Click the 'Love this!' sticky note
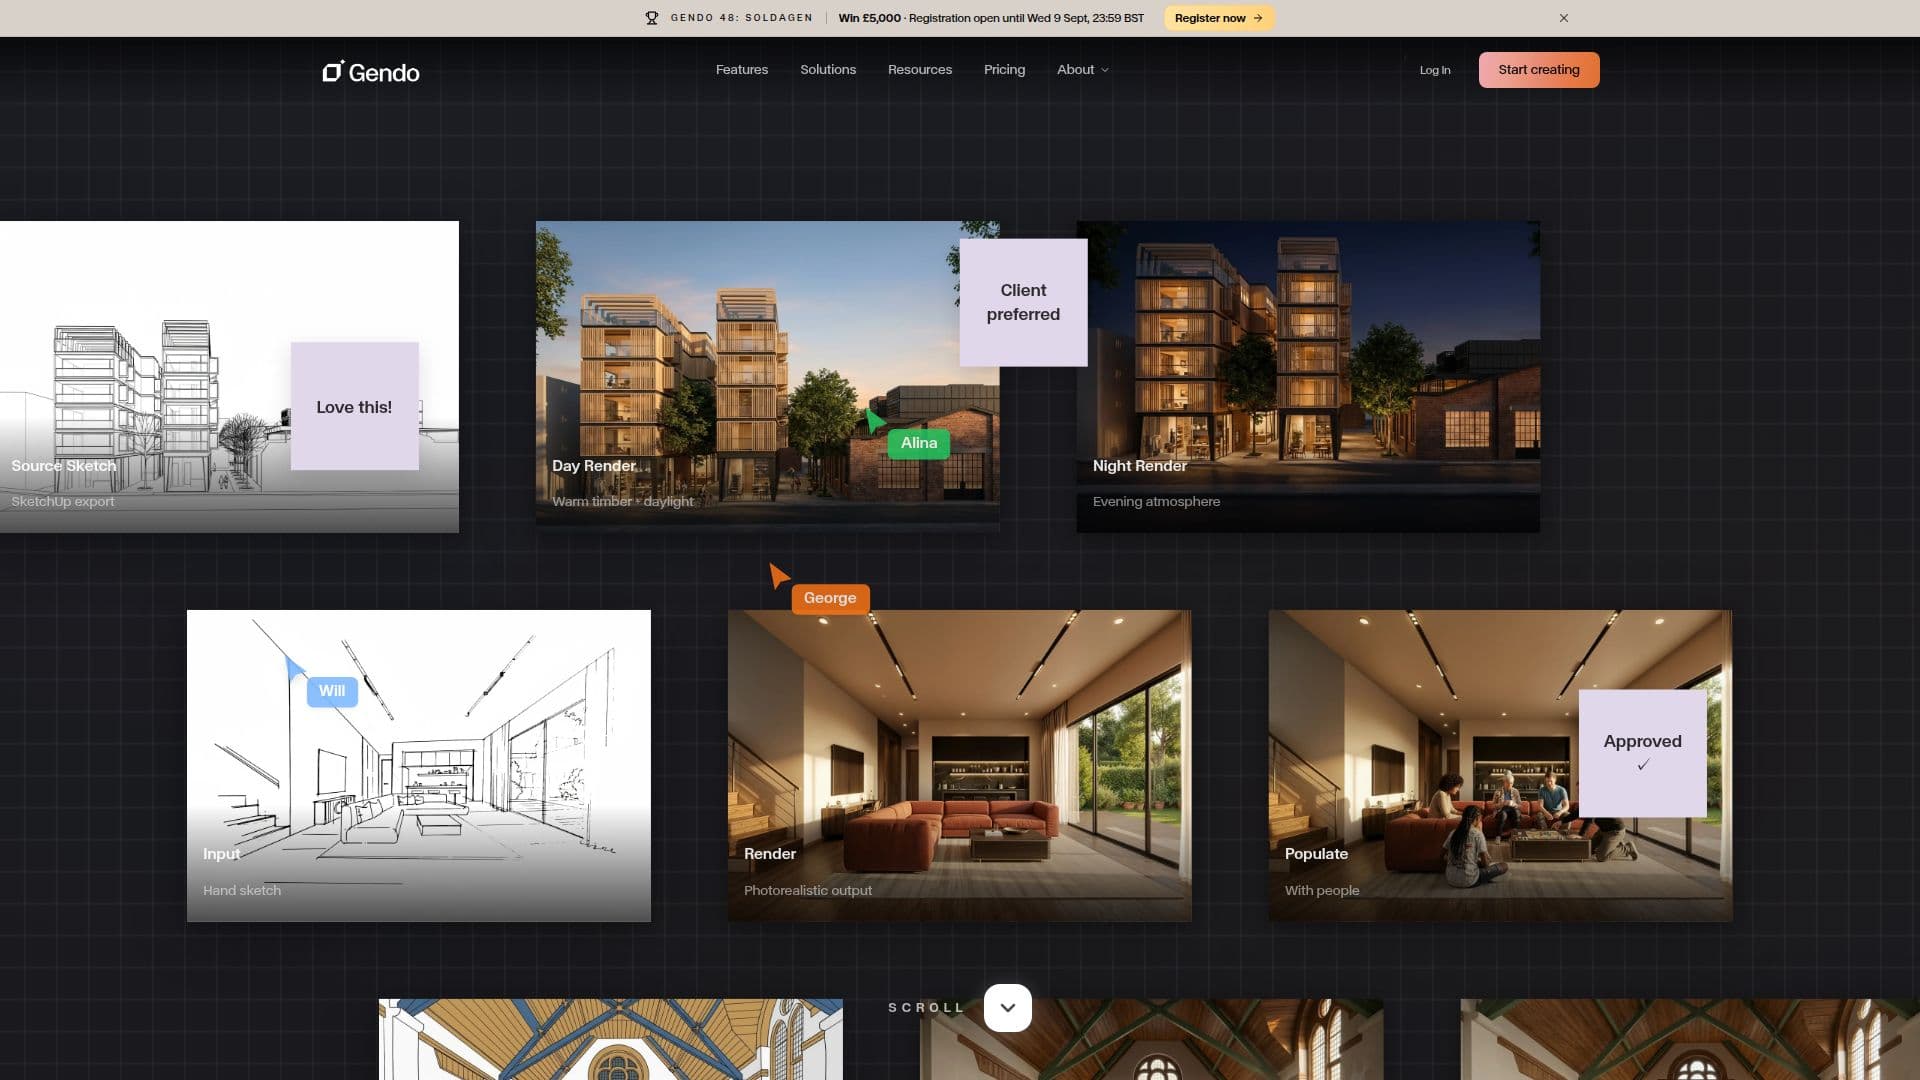The width and height of the screenshot is (1920, 1080). [354, 406]
